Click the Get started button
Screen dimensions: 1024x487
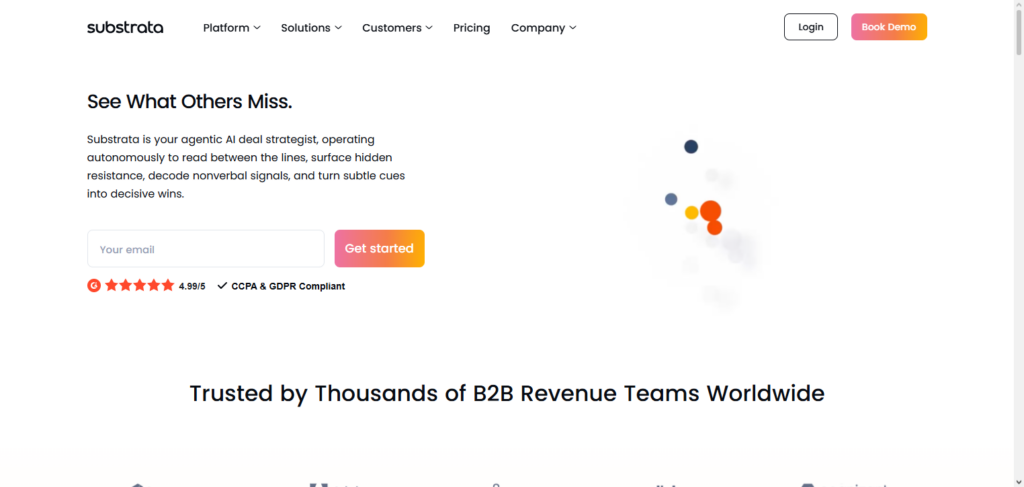(x=379, y=249)
